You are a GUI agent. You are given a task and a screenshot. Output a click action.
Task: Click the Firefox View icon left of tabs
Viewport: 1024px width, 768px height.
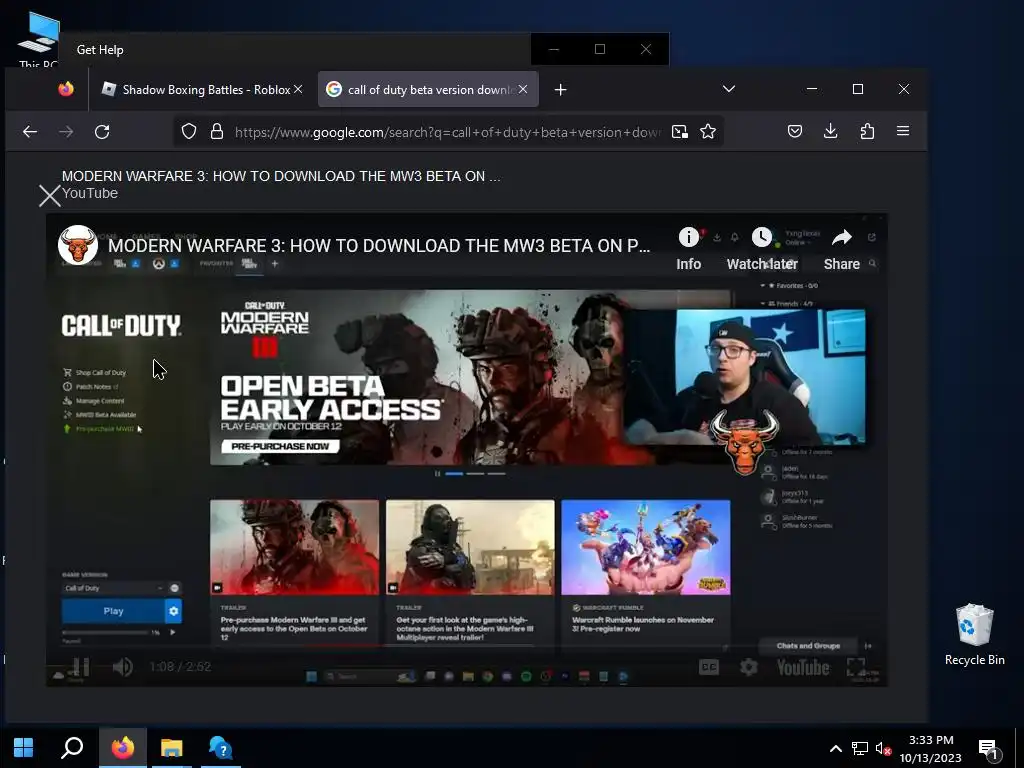coord(66,89)
